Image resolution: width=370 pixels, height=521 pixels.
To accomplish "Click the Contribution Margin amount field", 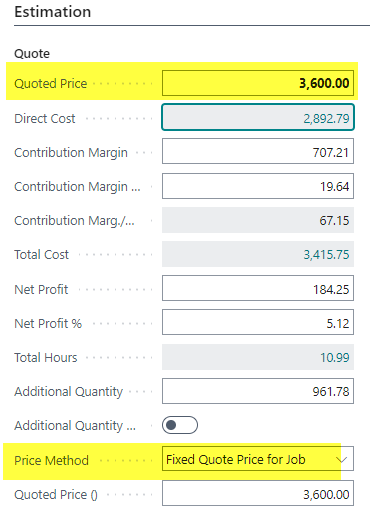I will pos(258,152).
